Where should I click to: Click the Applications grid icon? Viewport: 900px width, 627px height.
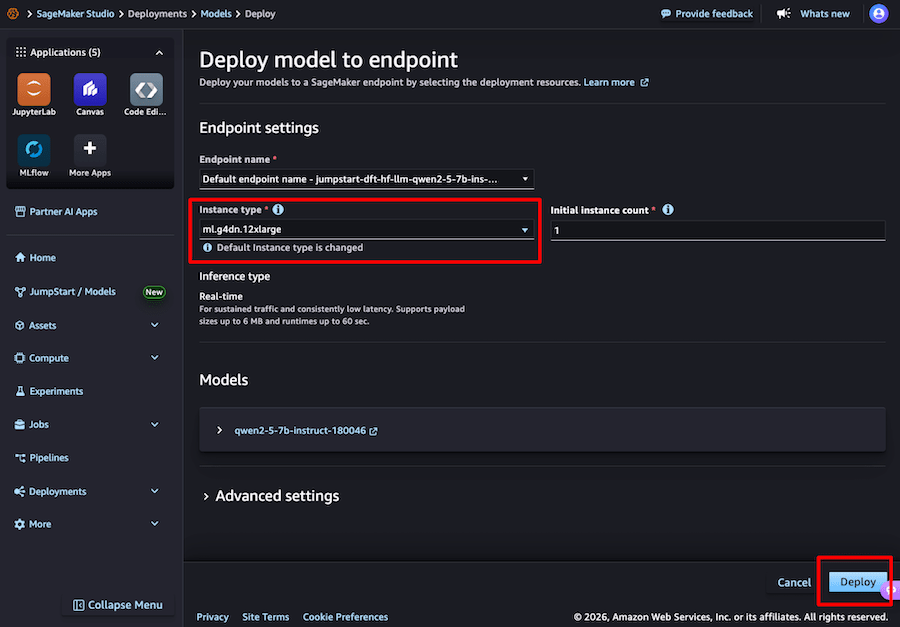(x=21, y=52)
